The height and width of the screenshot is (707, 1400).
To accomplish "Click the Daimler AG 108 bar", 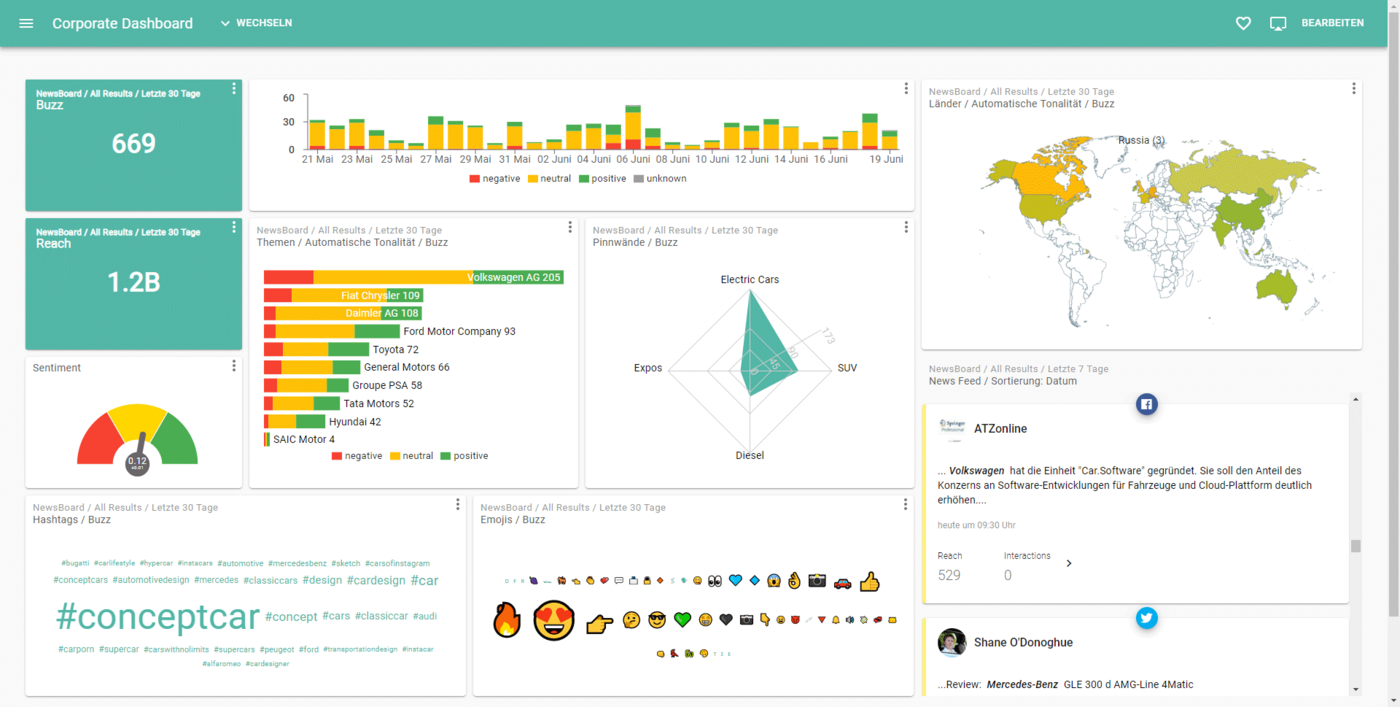I will click(342, 313).
